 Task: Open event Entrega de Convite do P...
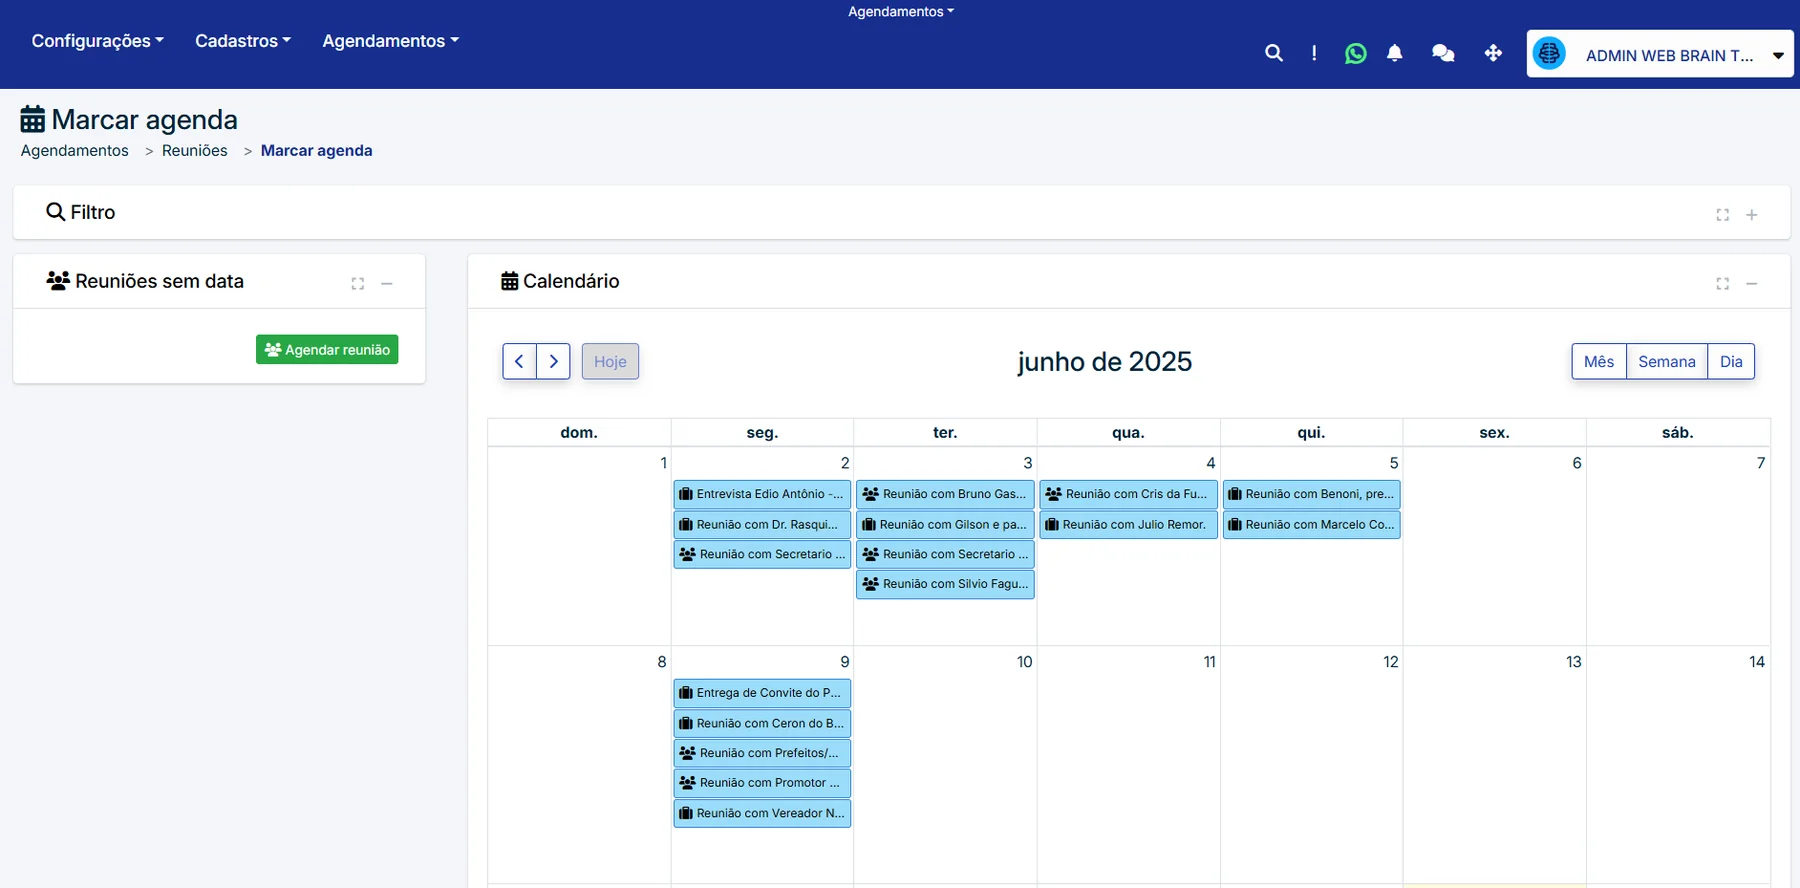pyautogui.click(x=762, y=693)
